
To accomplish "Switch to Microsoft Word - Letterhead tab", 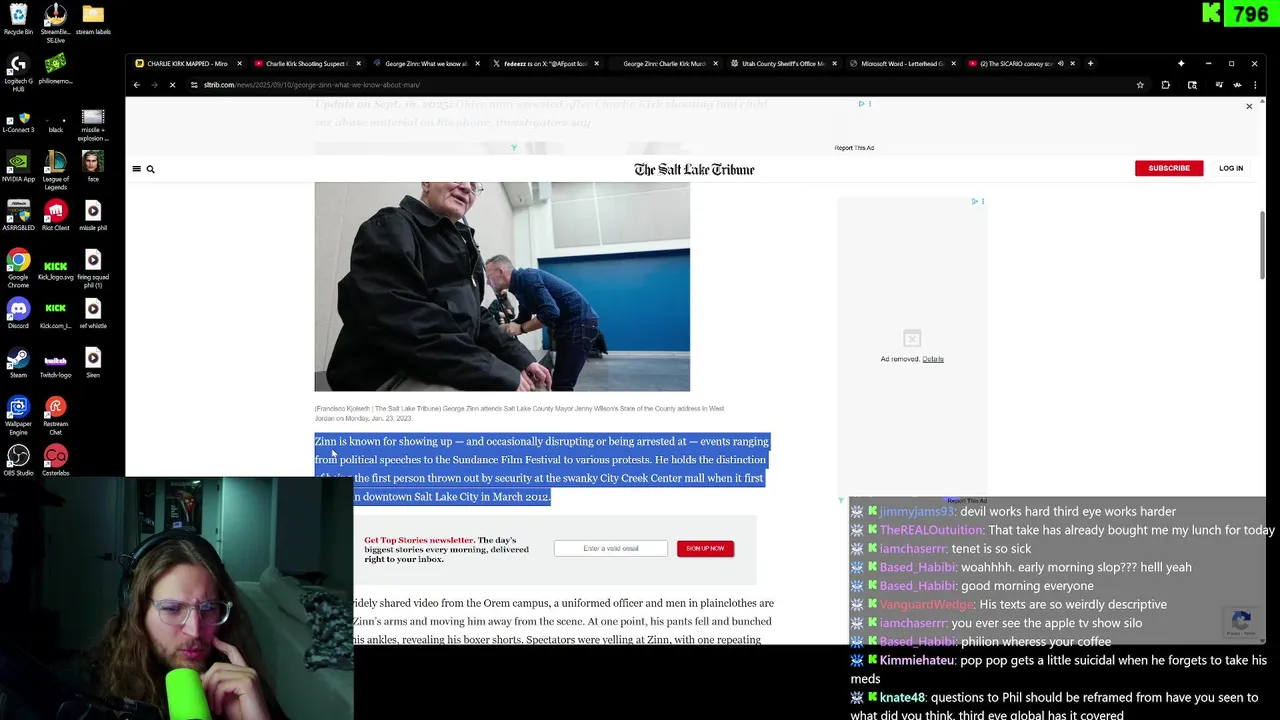I will click(902, 63).
